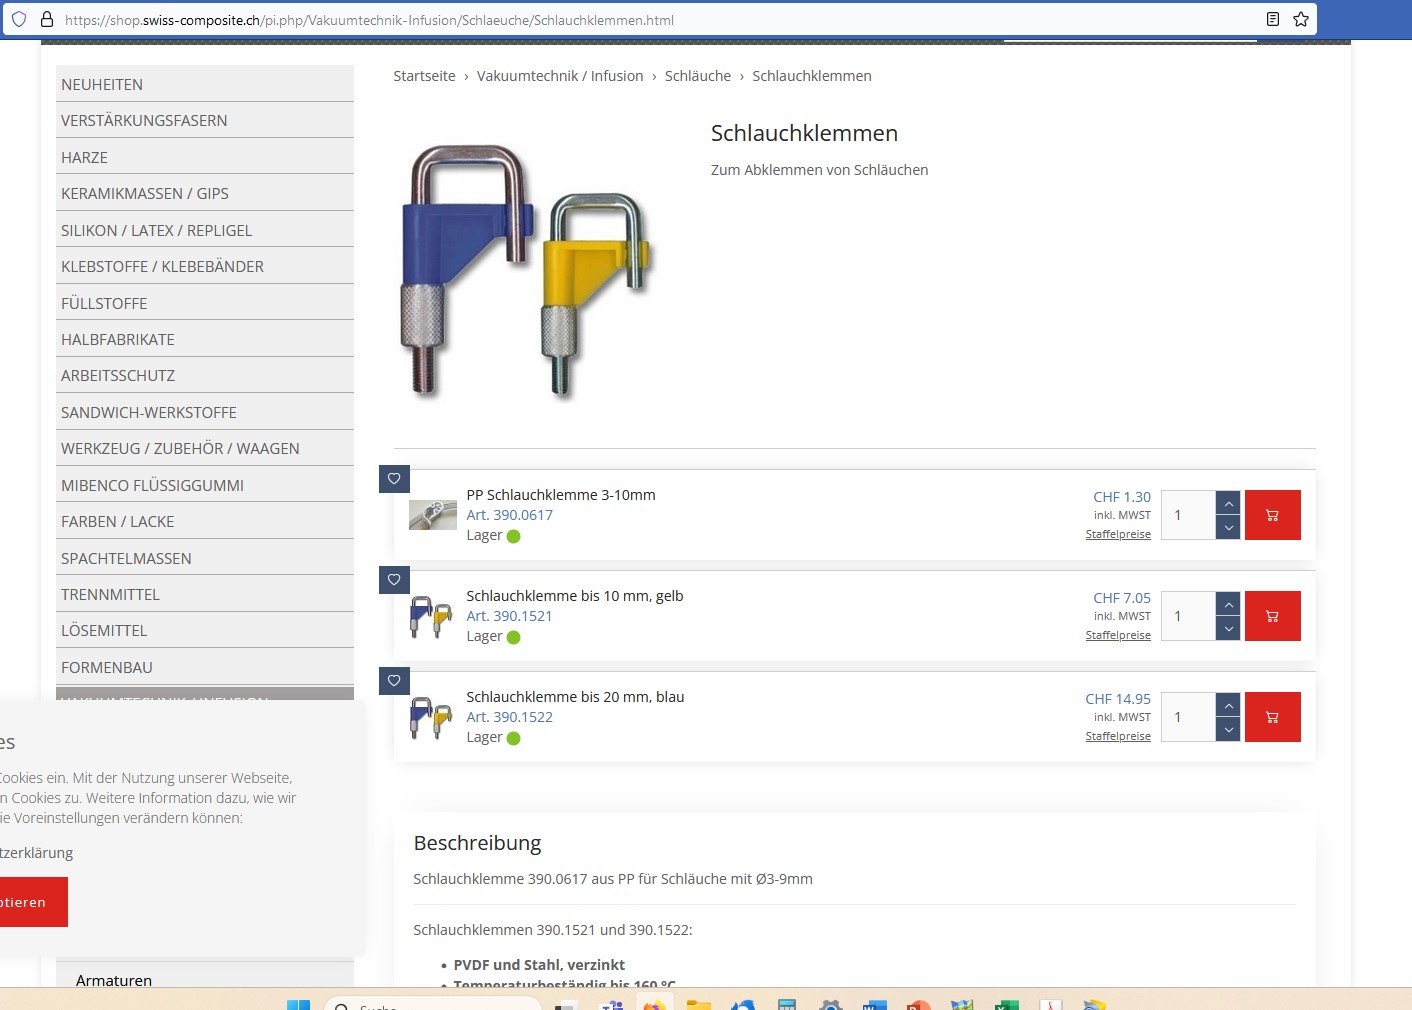Increase quantity for Schlauchklemme bis 20 mm blau
The height and width of the screenshot is (1010, 1412).
point(1228,705)
